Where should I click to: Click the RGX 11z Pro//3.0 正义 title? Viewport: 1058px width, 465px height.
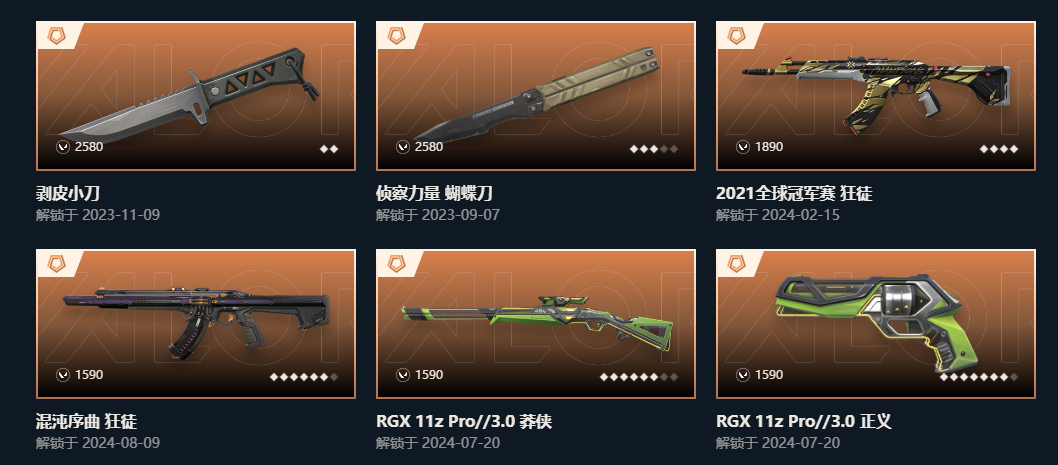pos(804,422)
